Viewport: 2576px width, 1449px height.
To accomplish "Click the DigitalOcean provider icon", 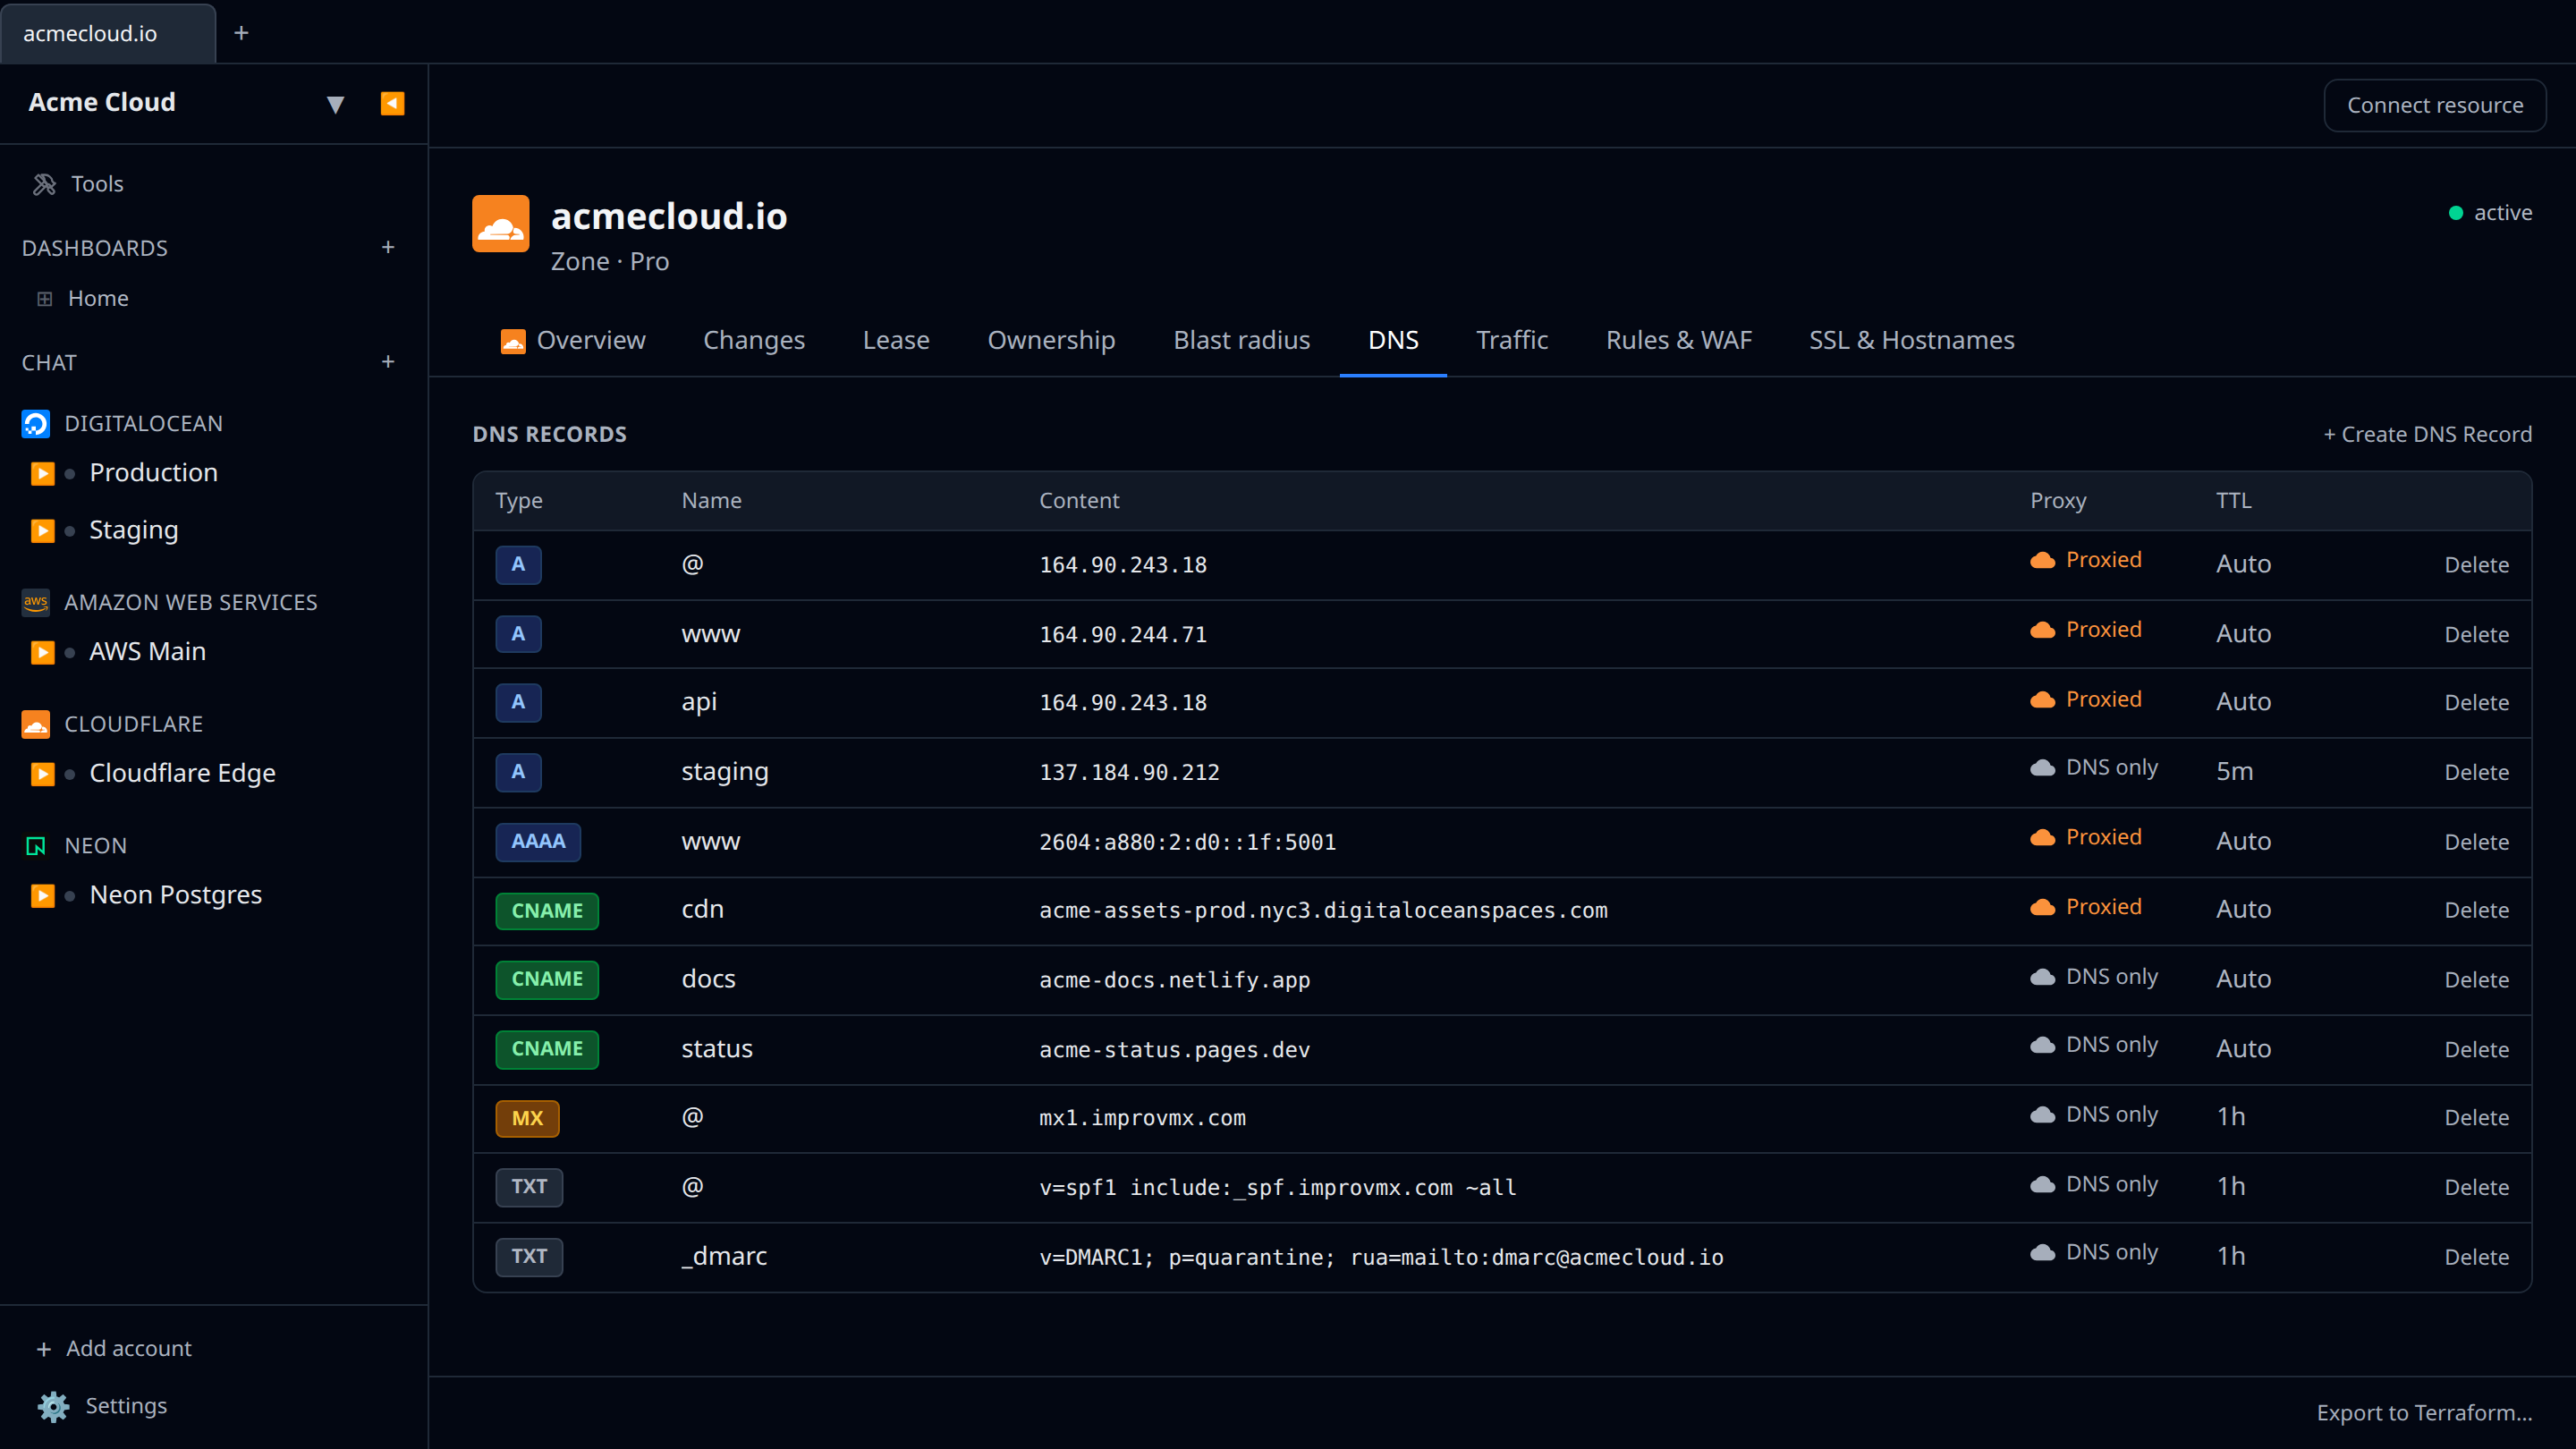I will 36,424.
